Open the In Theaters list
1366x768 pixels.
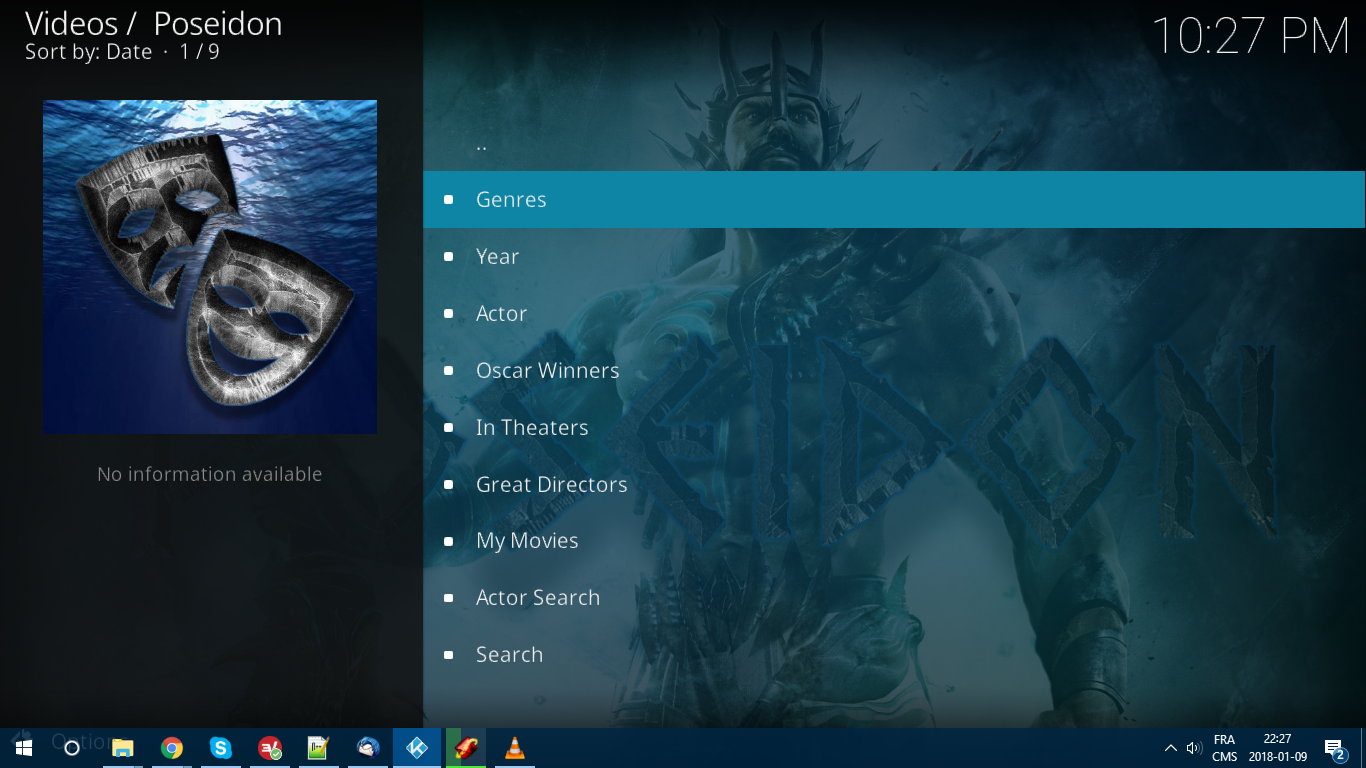(x=894, y=427)
